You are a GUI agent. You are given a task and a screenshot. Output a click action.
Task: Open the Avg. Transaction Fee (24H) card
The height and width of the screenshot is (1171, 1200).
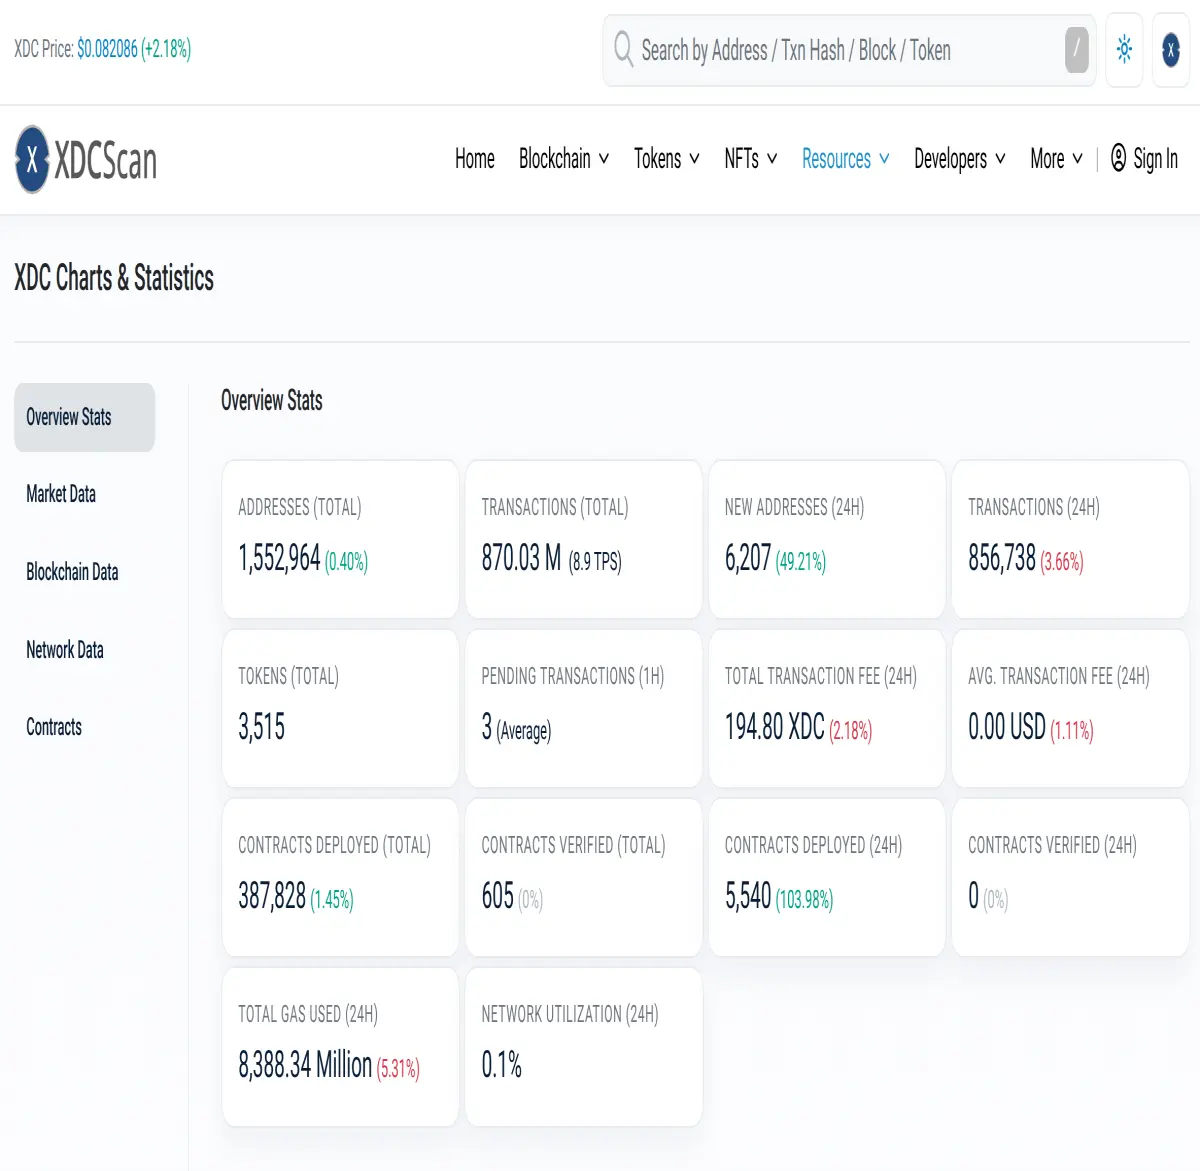(1070, 708)
